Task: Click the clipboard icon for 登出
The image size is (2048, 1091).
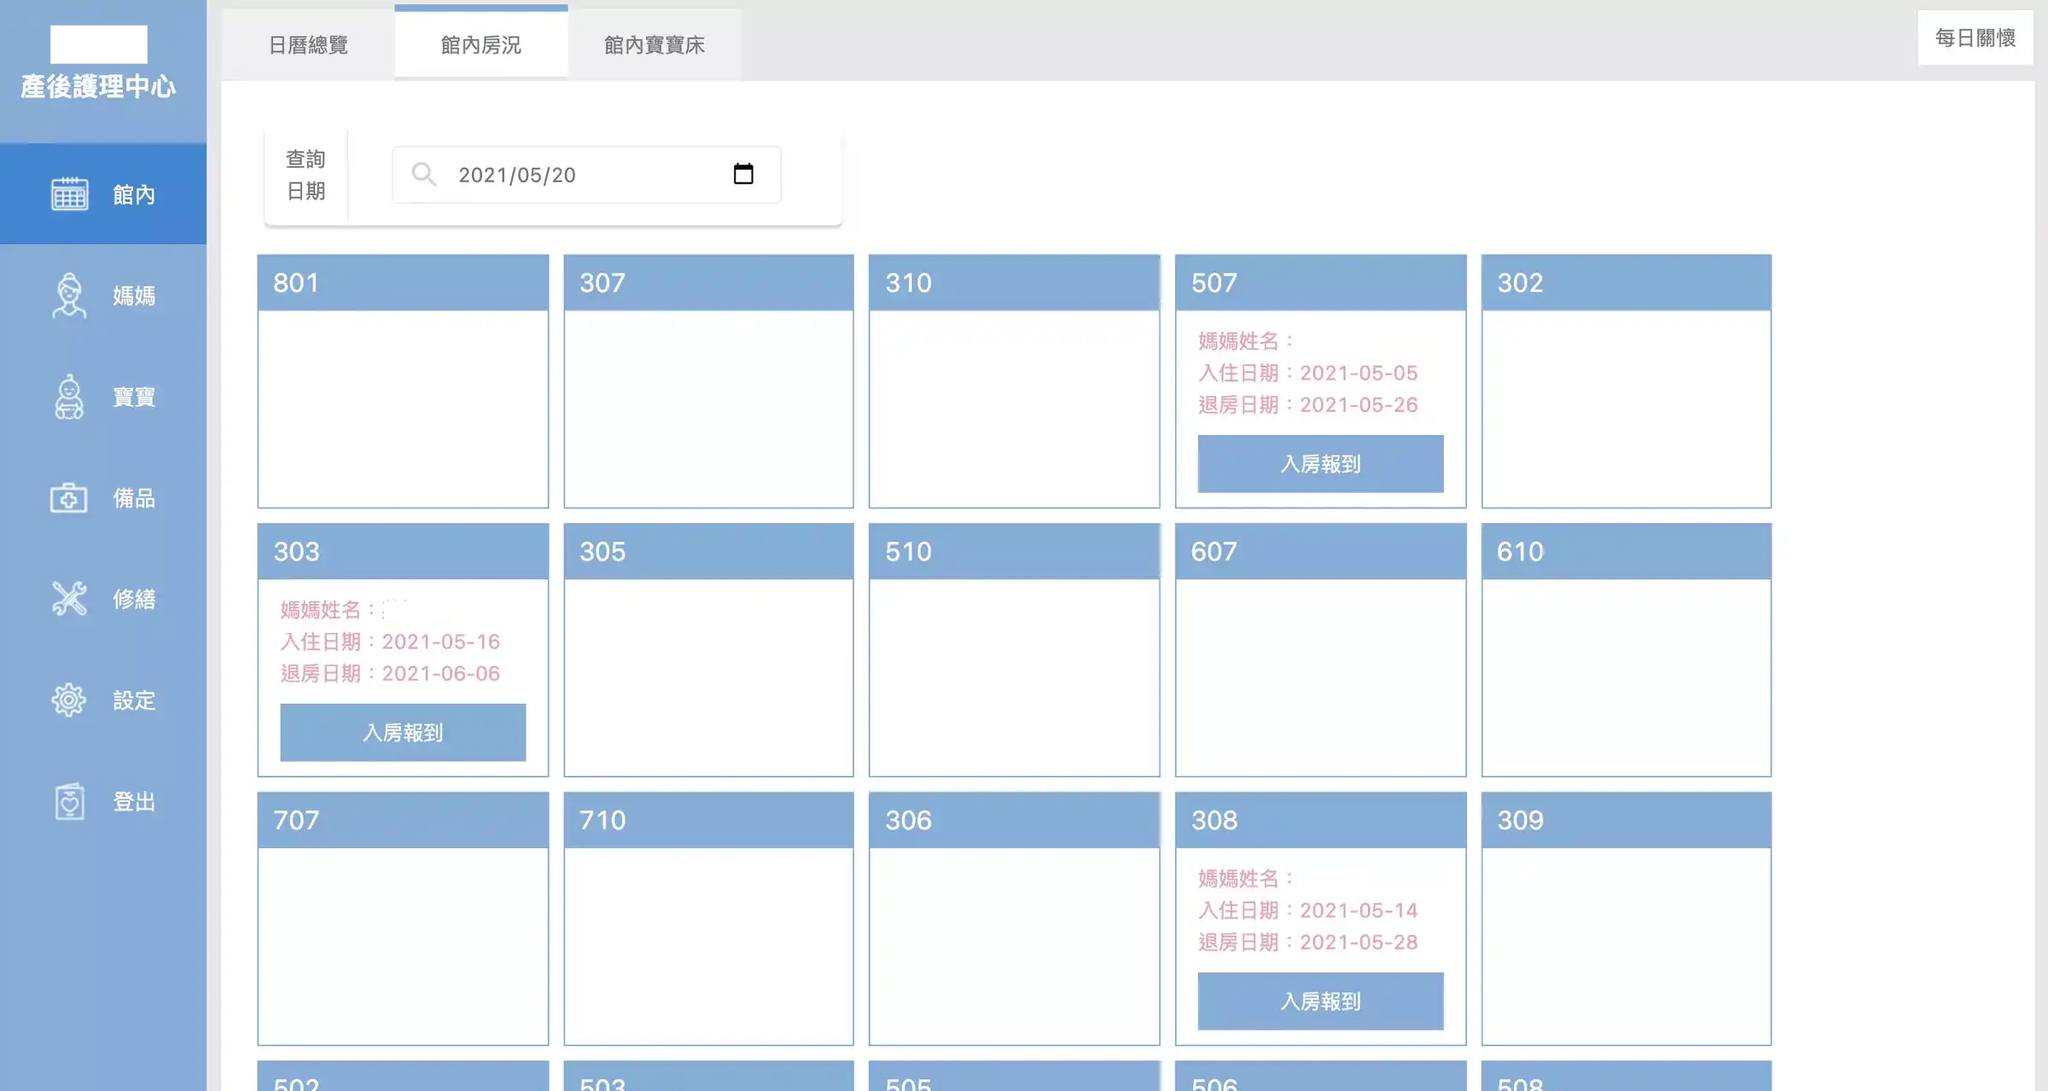Action: pos(69,801)
